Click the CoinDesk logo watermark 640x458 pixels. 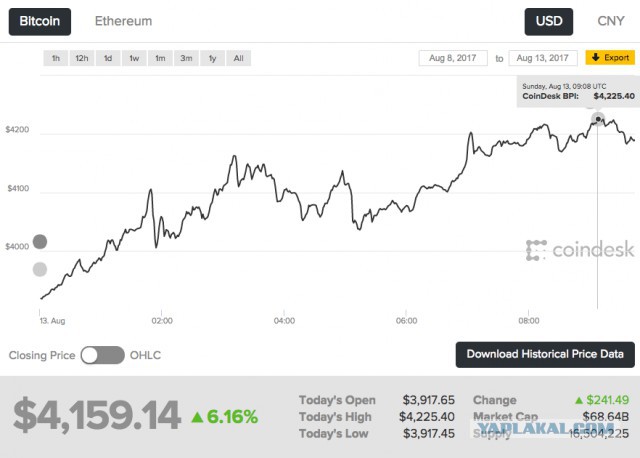coord(580,250)
